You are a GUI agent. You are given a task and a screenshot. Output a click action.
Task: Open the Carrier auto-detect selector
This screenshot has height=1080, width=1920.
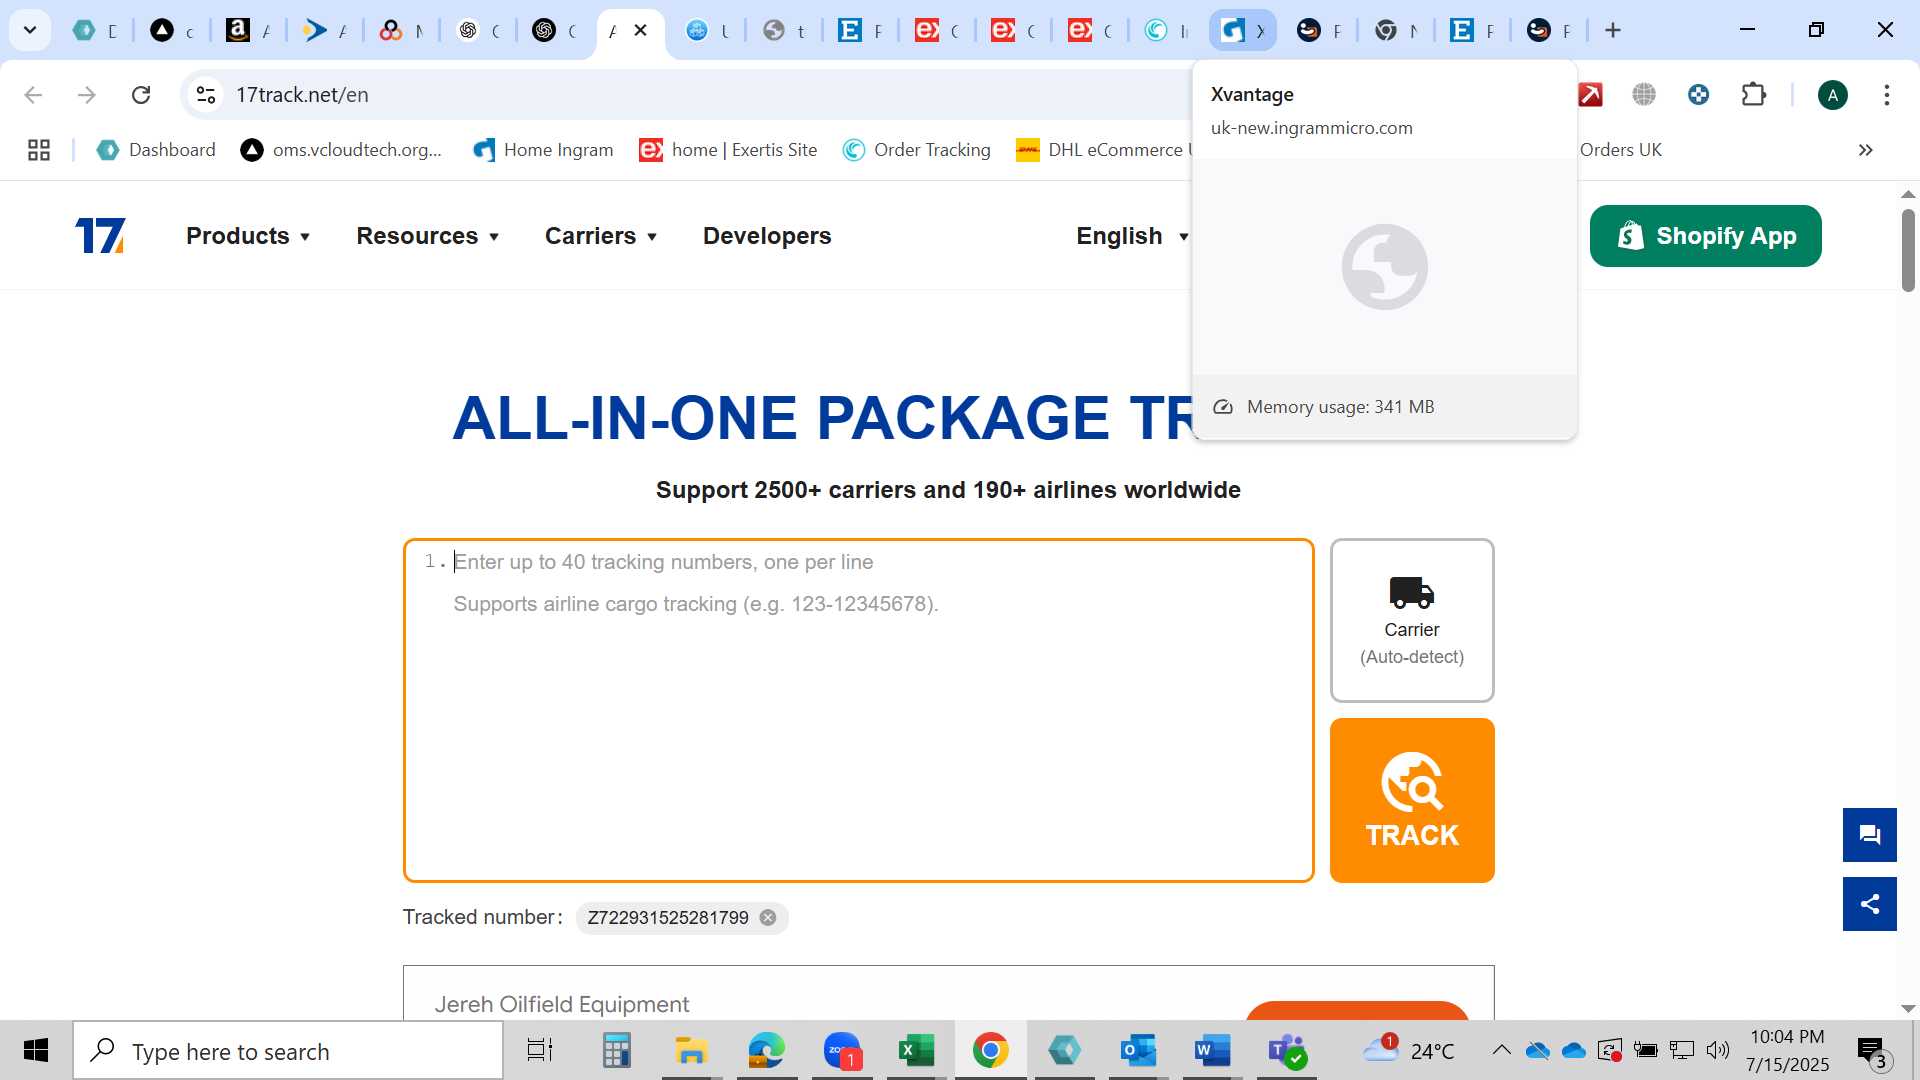coord(1412,620)
